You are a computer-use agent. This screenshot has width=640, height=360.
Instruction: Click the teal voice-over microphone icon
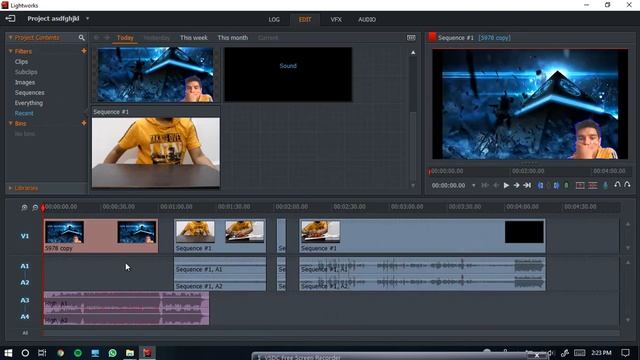606,185
